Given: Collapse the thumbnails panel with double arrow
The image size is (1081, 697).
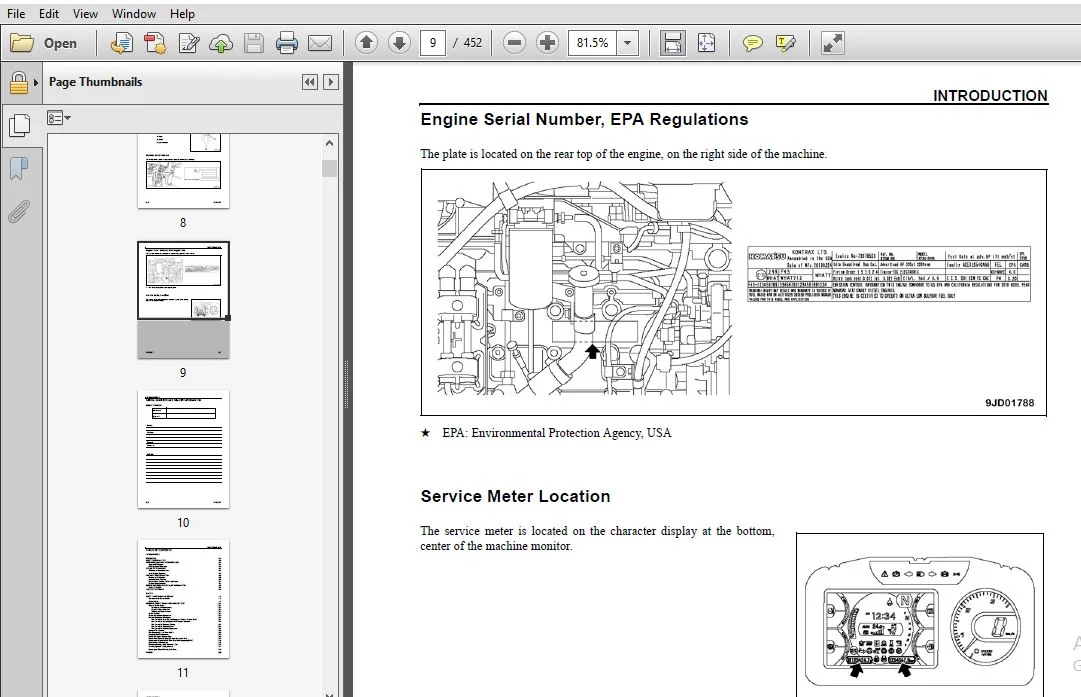Looking at the screenshot, I should 310,82.
